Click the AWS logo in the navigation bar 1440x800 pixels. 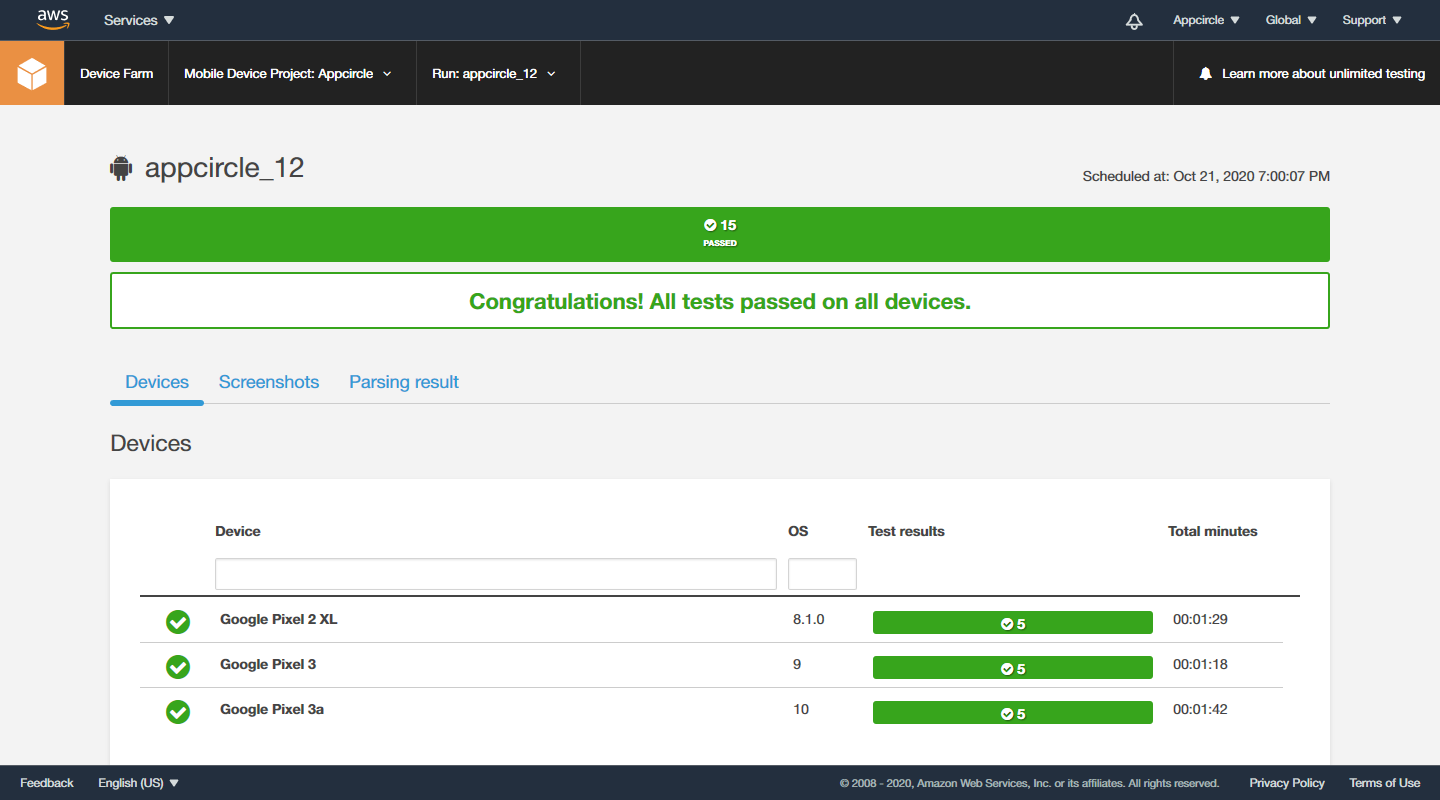point(52,19)
